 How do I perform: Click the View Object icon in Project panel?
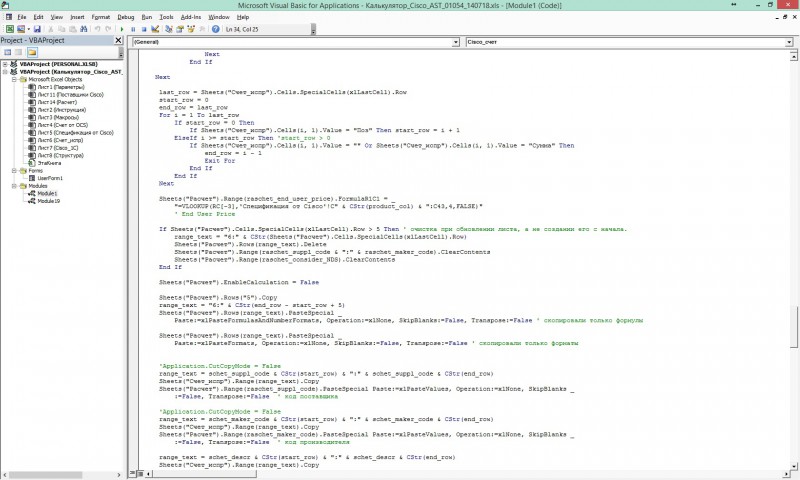tap(20, 53)
